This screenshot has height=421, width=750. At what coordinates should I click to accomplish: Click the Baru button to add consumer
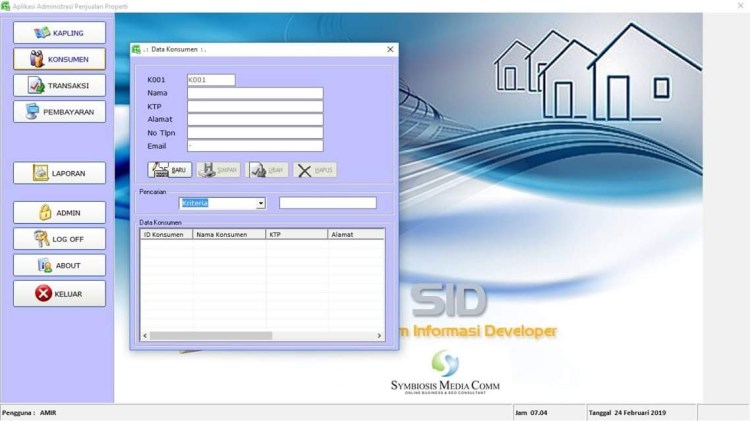(170, 170)
